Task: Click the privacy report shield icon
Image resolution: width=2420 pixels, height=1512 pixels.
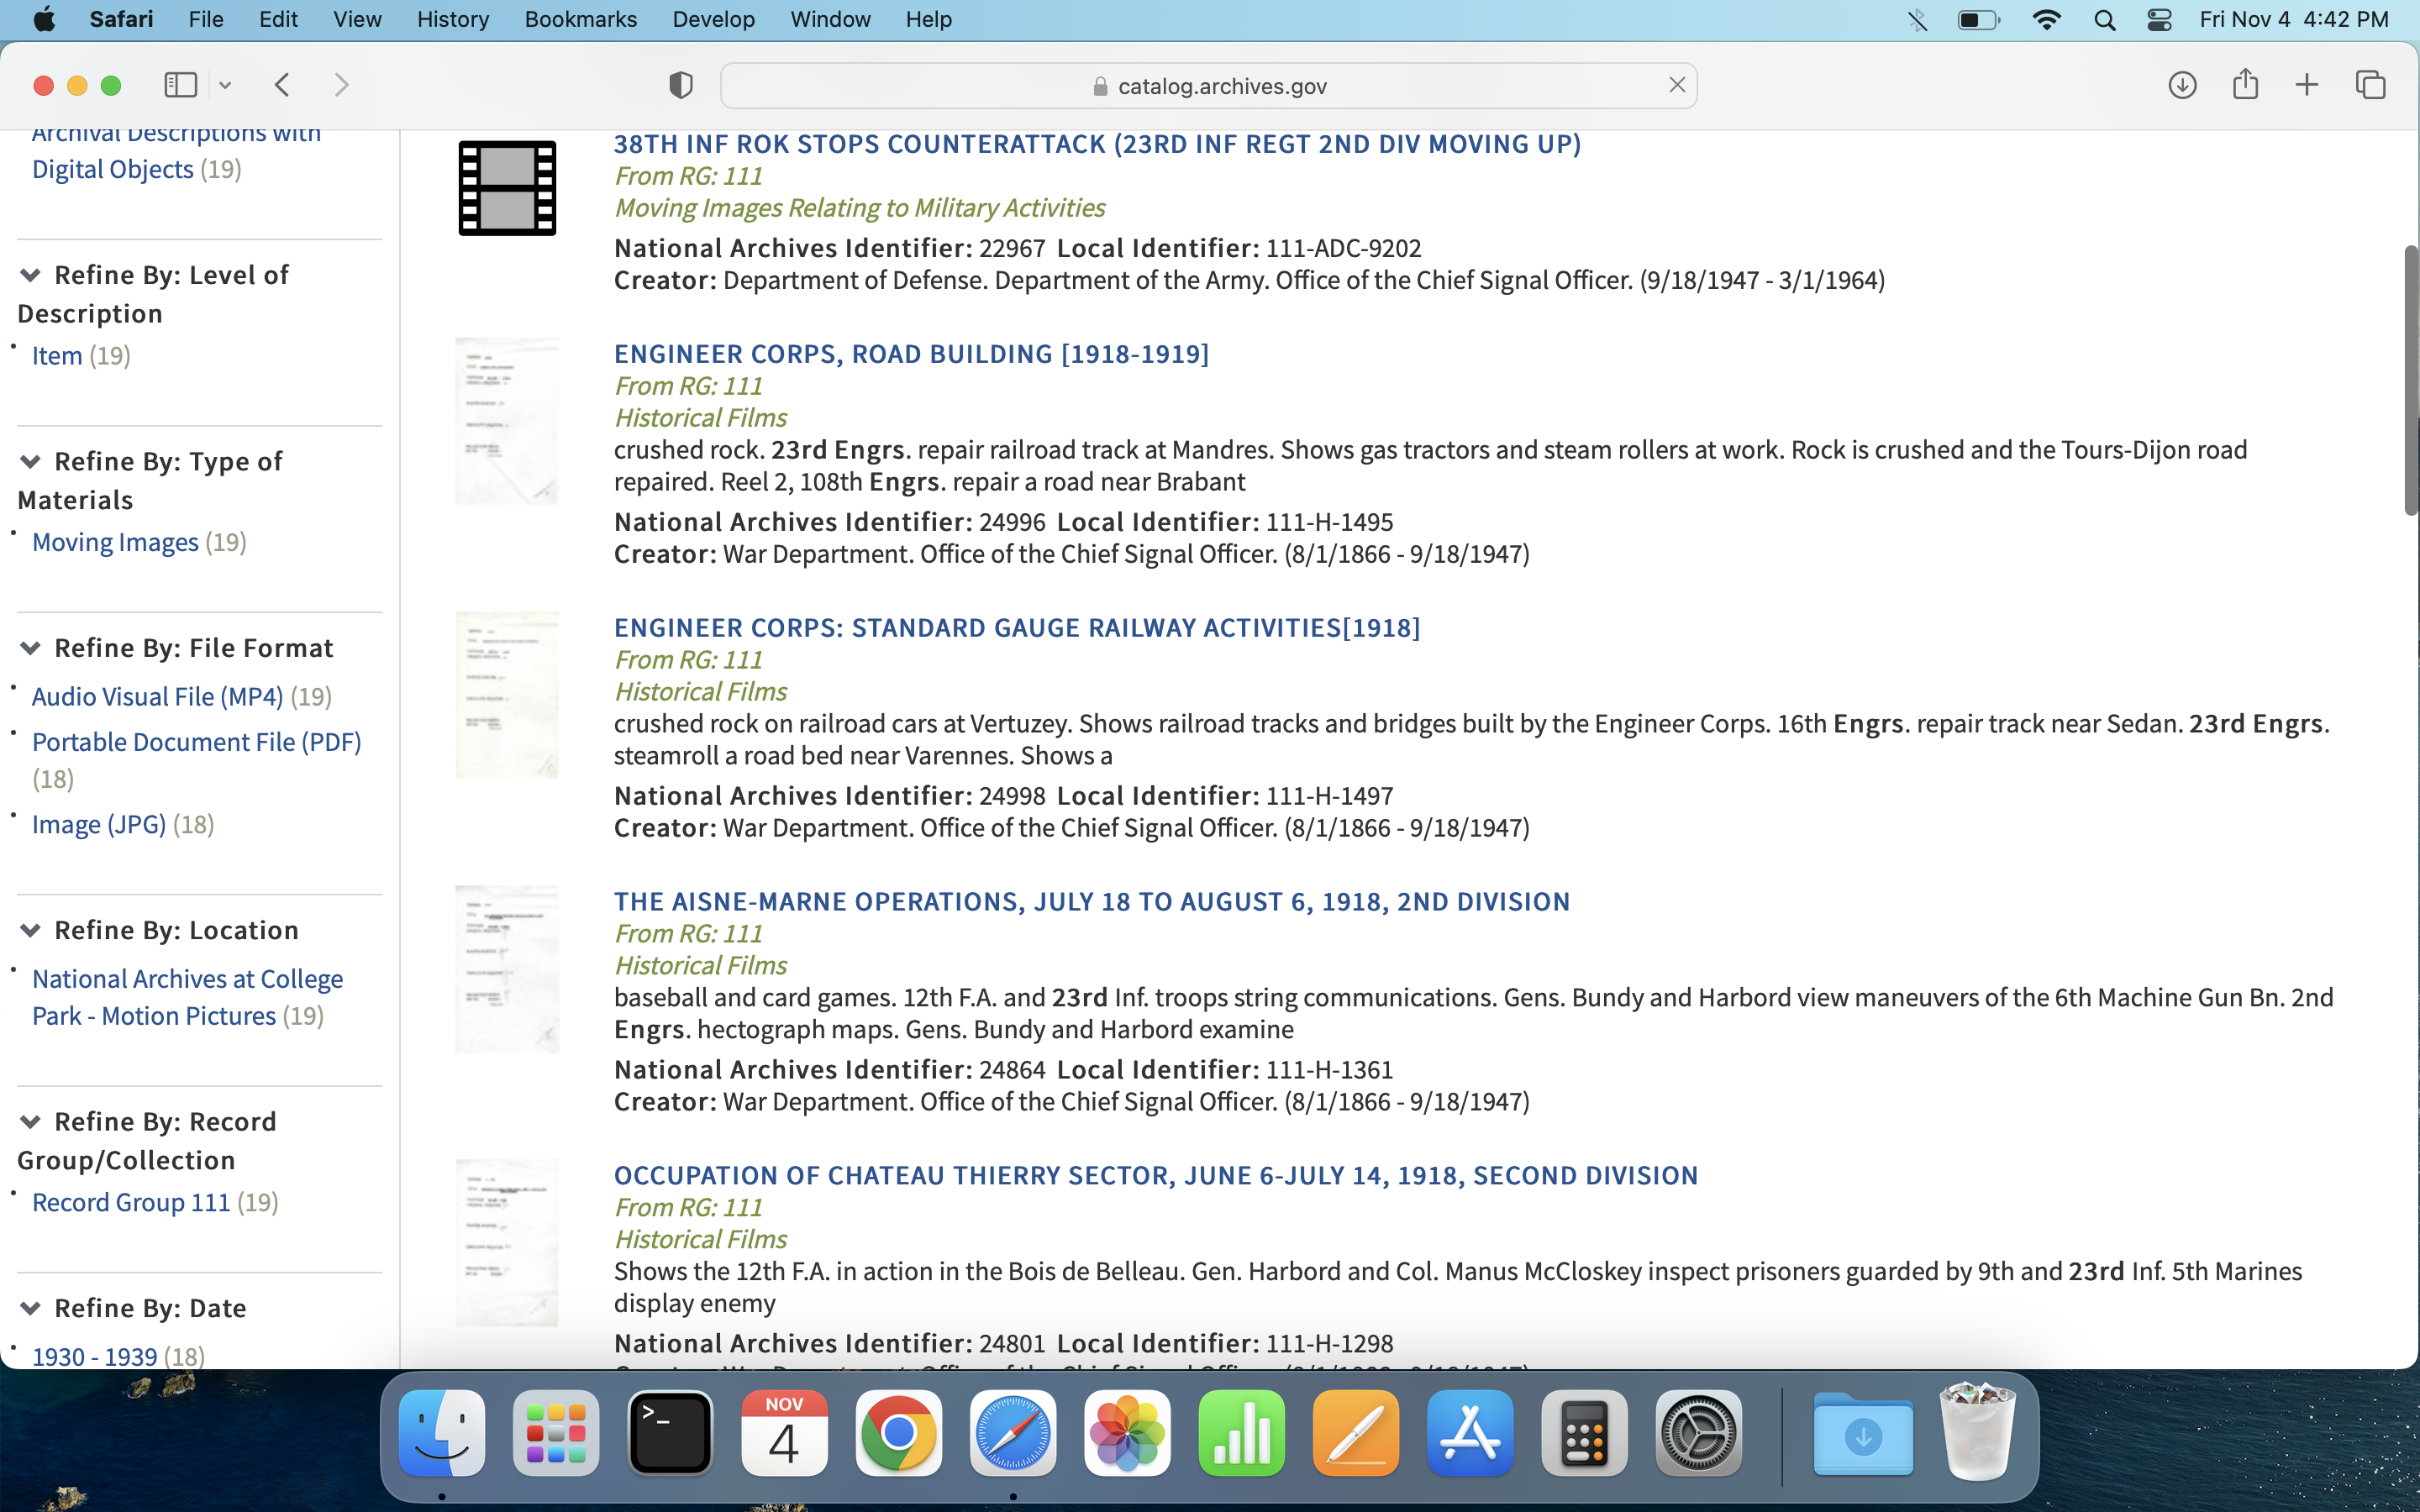Action: (x=680, y=85)
